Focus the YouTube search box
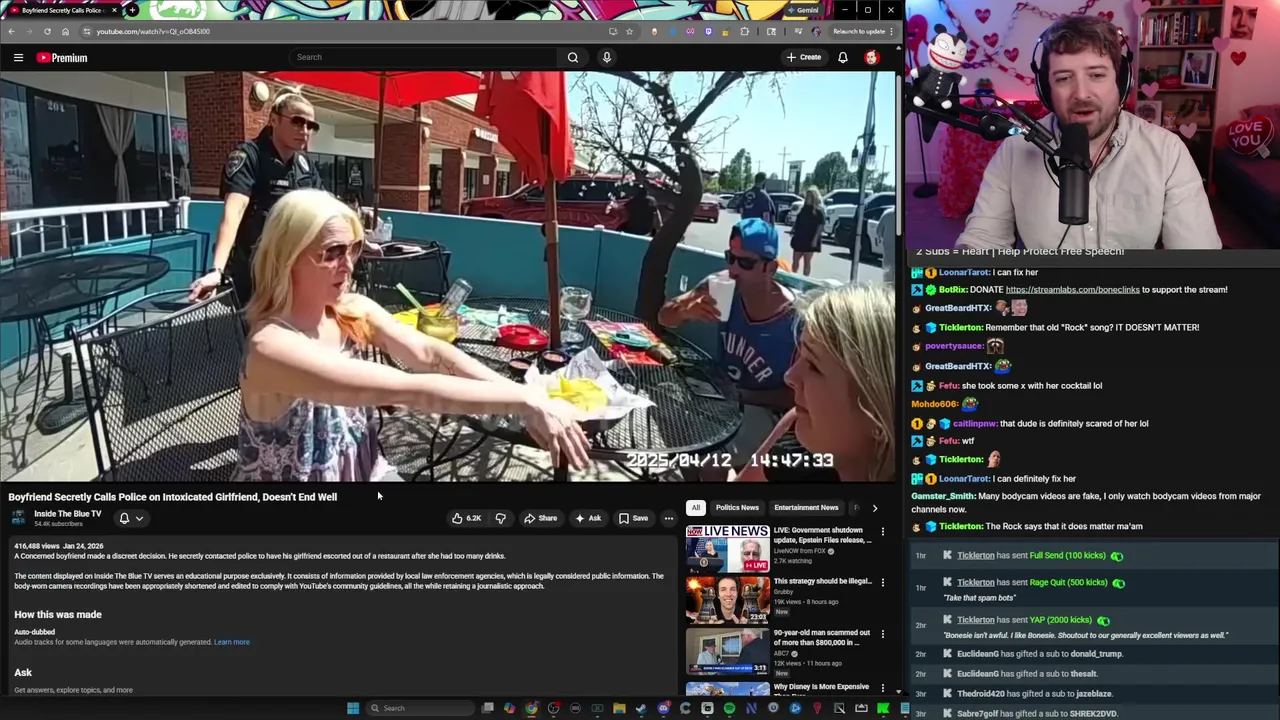Image resolution: width=1280 pixels, height=720 pixels. point(425,57)
